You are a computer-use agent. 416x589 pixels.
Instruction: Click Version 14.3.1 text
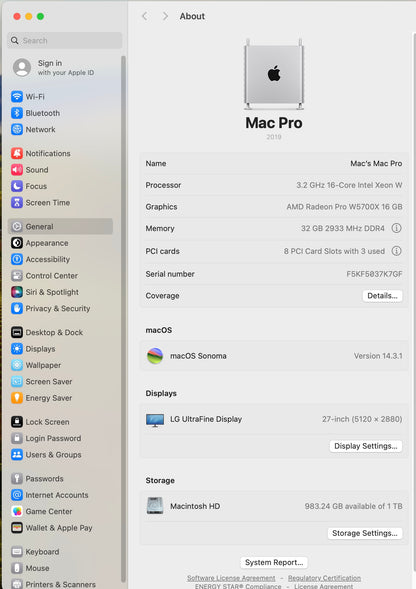(x=378, y=356)
